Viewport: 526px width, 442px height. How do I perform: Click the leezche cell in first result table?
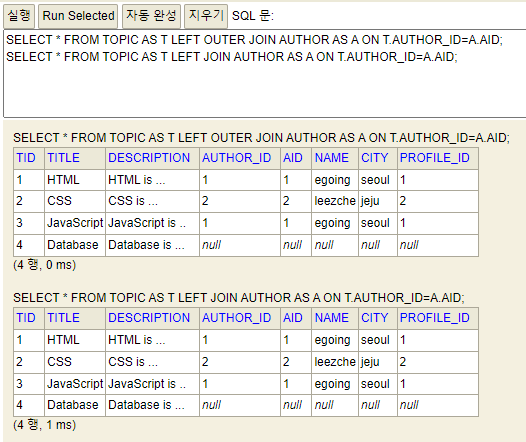coord(335,201)
